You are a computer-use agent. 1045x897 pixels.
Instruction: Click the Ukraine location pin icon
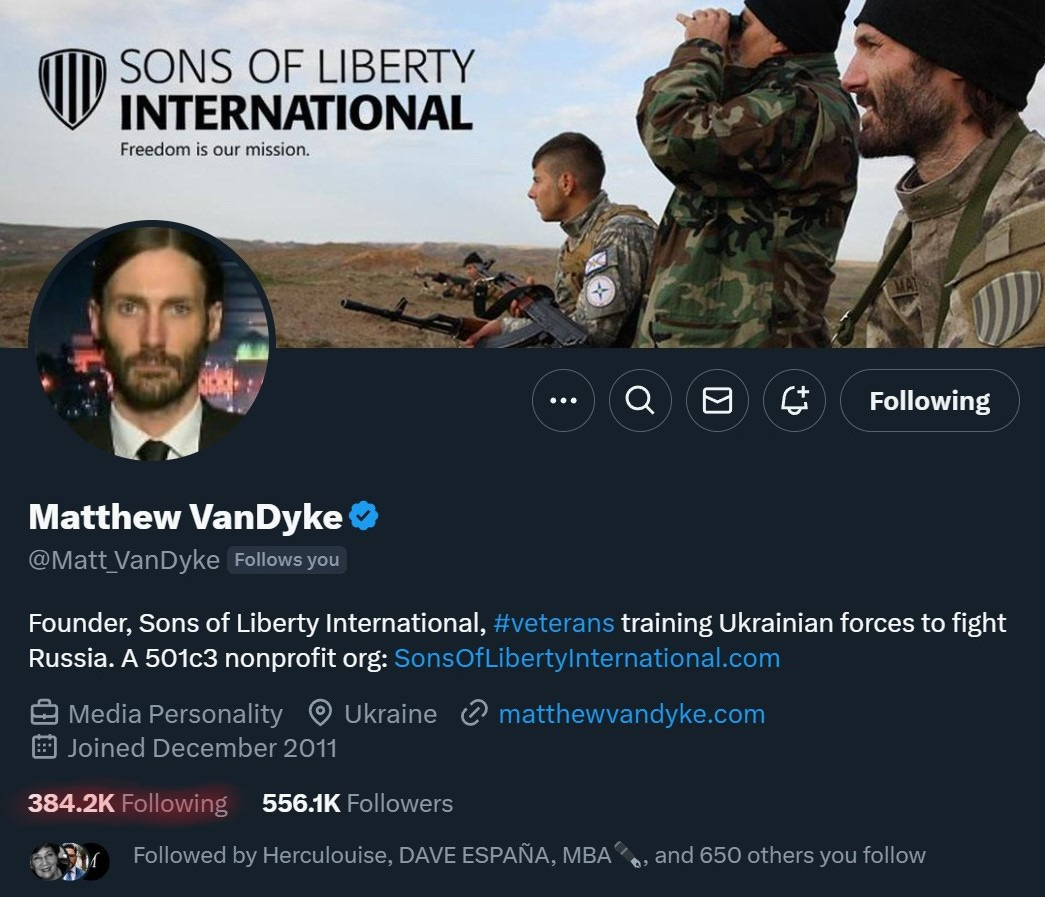tap(321, 713)
